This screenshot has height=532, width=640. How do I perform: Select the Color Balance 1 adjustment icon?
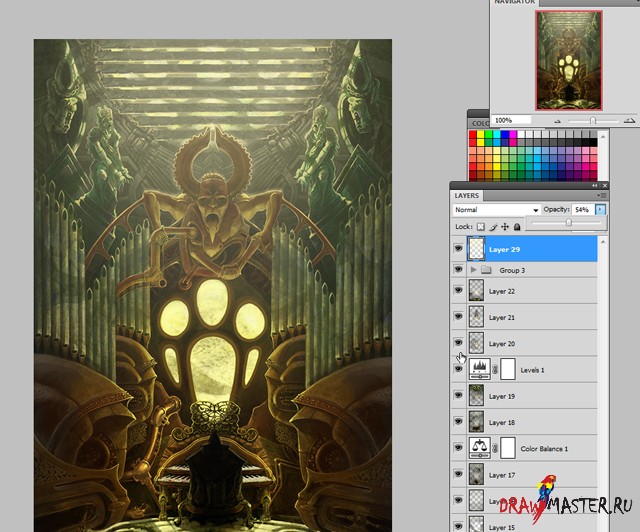[x=480, y=448]
